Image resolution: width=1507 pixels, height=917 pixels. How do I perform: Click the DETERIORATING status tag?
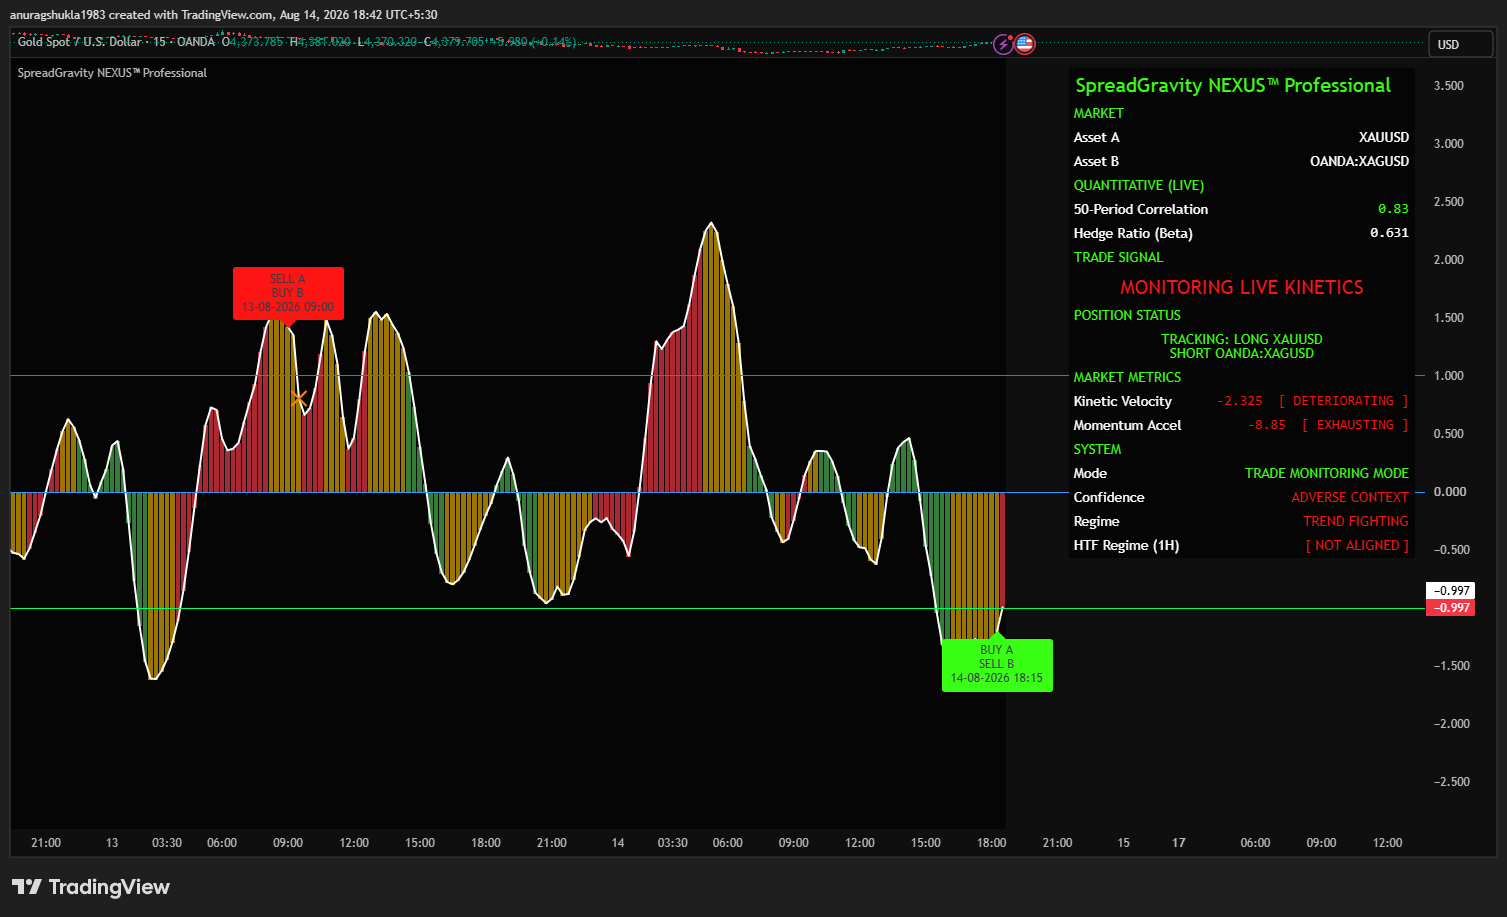click(x=1344, y=401)
